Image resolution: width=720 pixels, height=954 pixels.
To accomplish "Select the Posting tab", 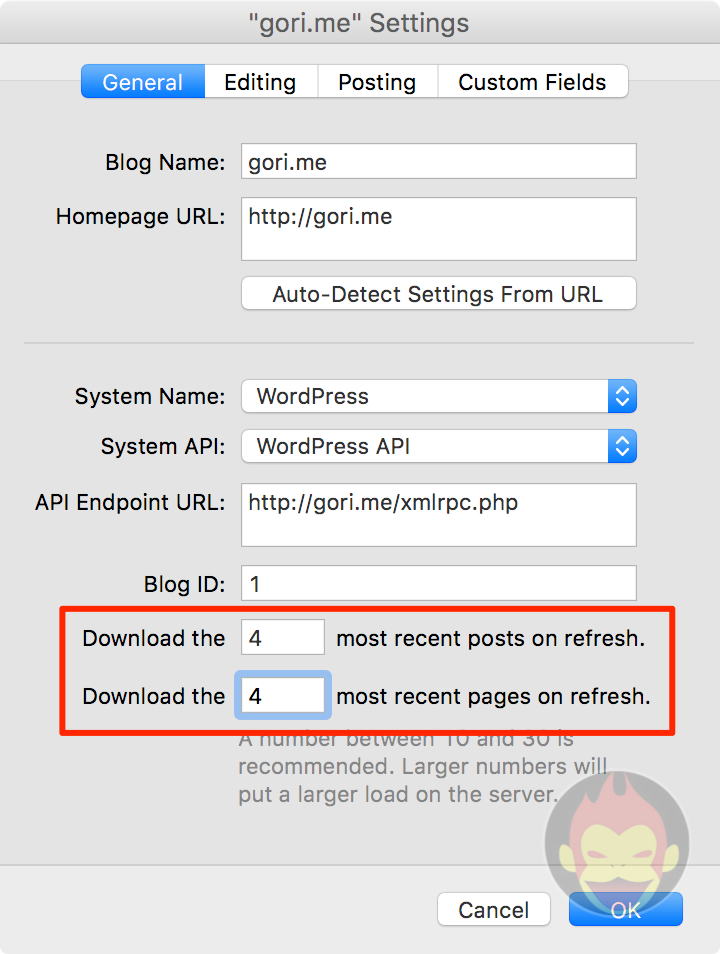I will coord(377,82).
